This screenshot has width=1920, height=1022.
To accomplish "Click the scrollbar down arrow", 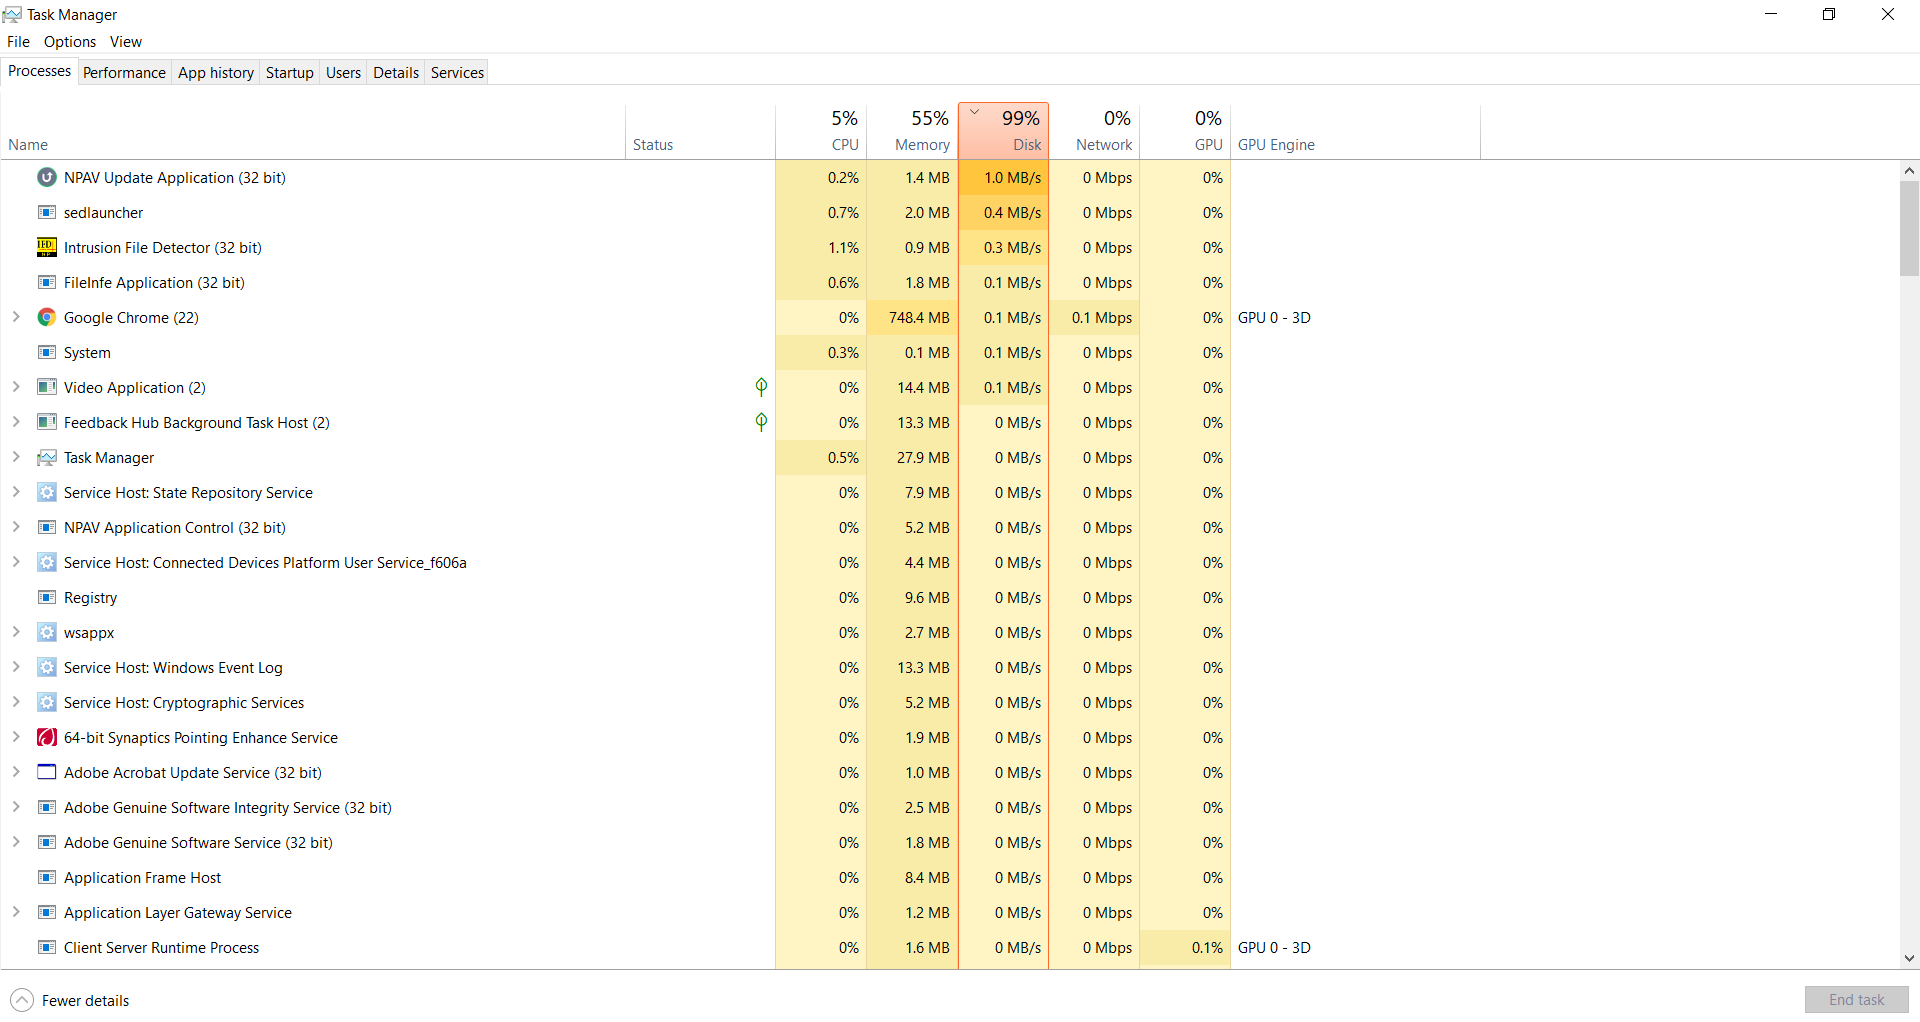I will coord(1909,958).
